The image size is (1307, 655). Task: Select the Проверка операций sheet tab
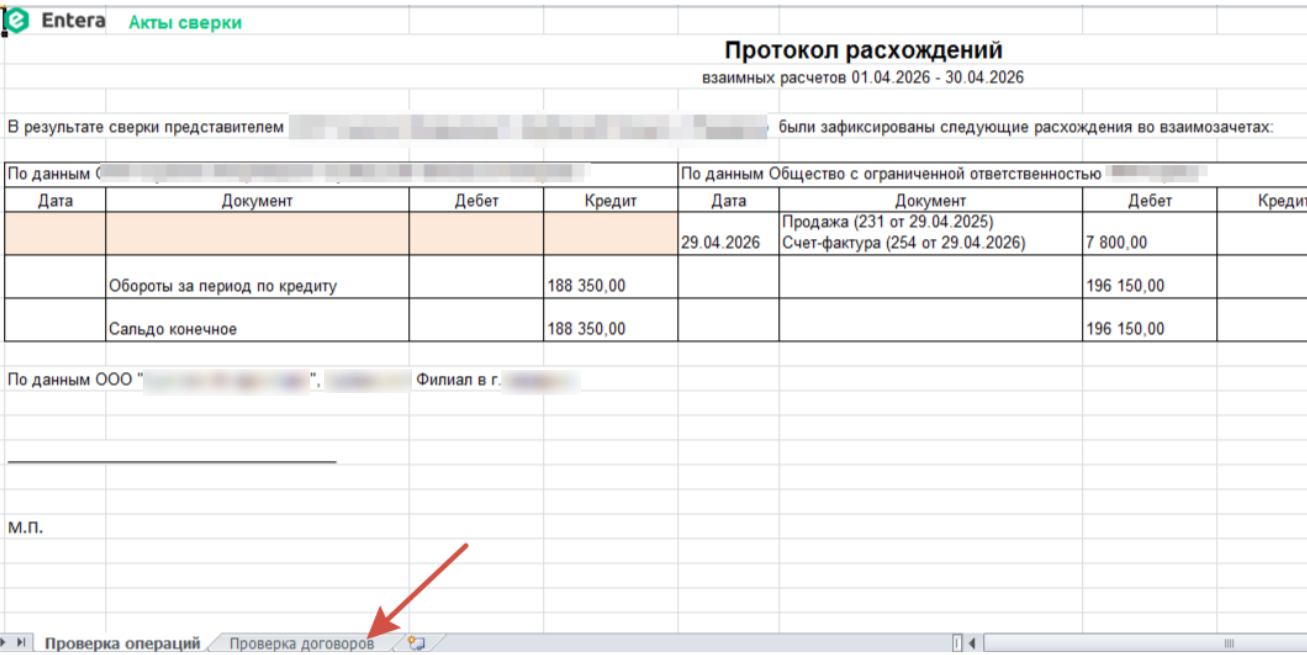(122, 644)
